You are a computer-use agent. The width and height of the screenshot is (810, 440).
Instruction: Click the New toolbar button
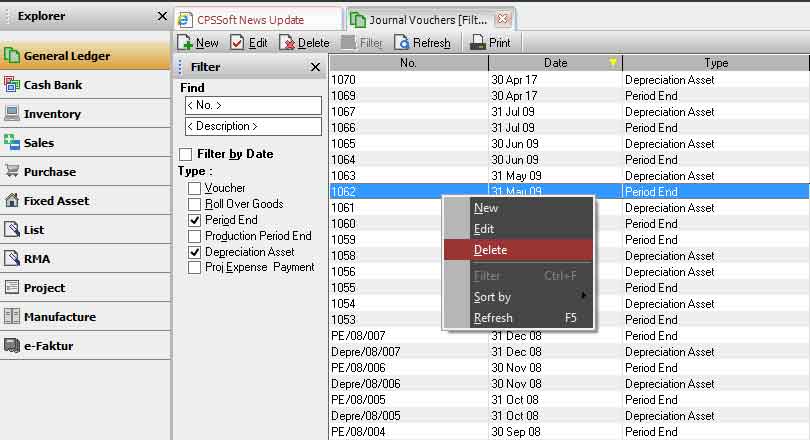(x=198, y=43)
